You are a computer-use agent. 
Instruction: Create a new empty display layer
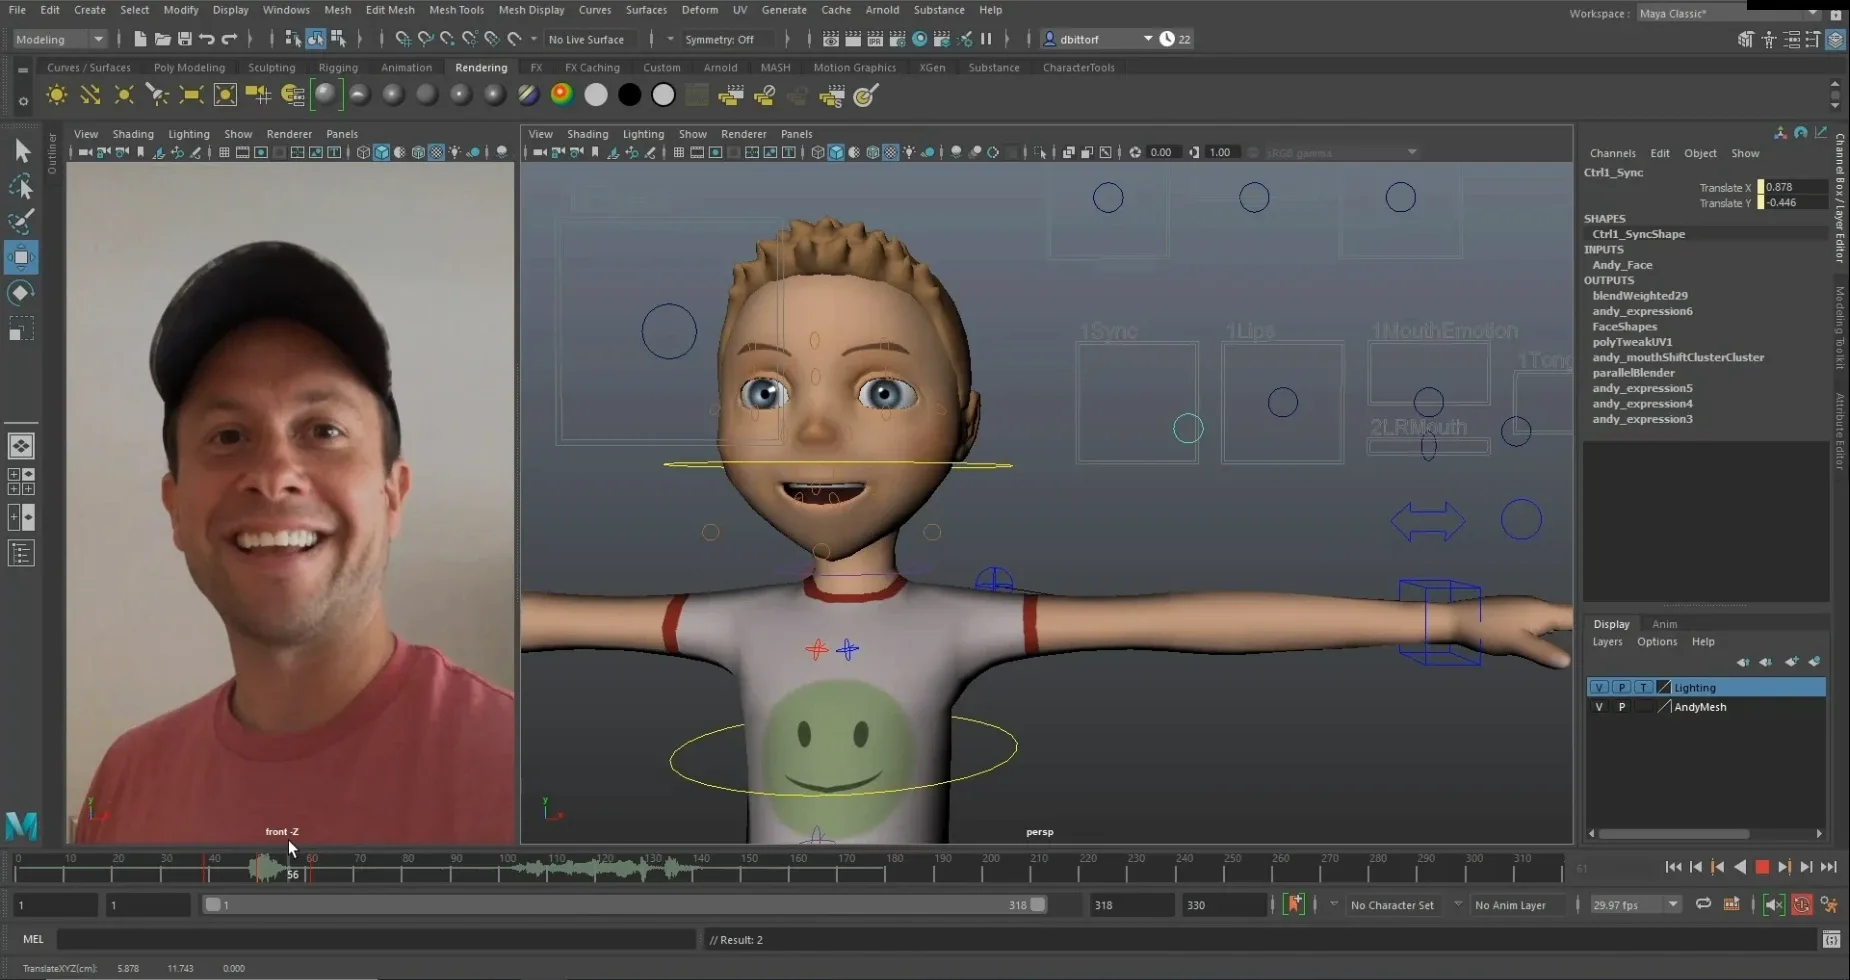1791,662
